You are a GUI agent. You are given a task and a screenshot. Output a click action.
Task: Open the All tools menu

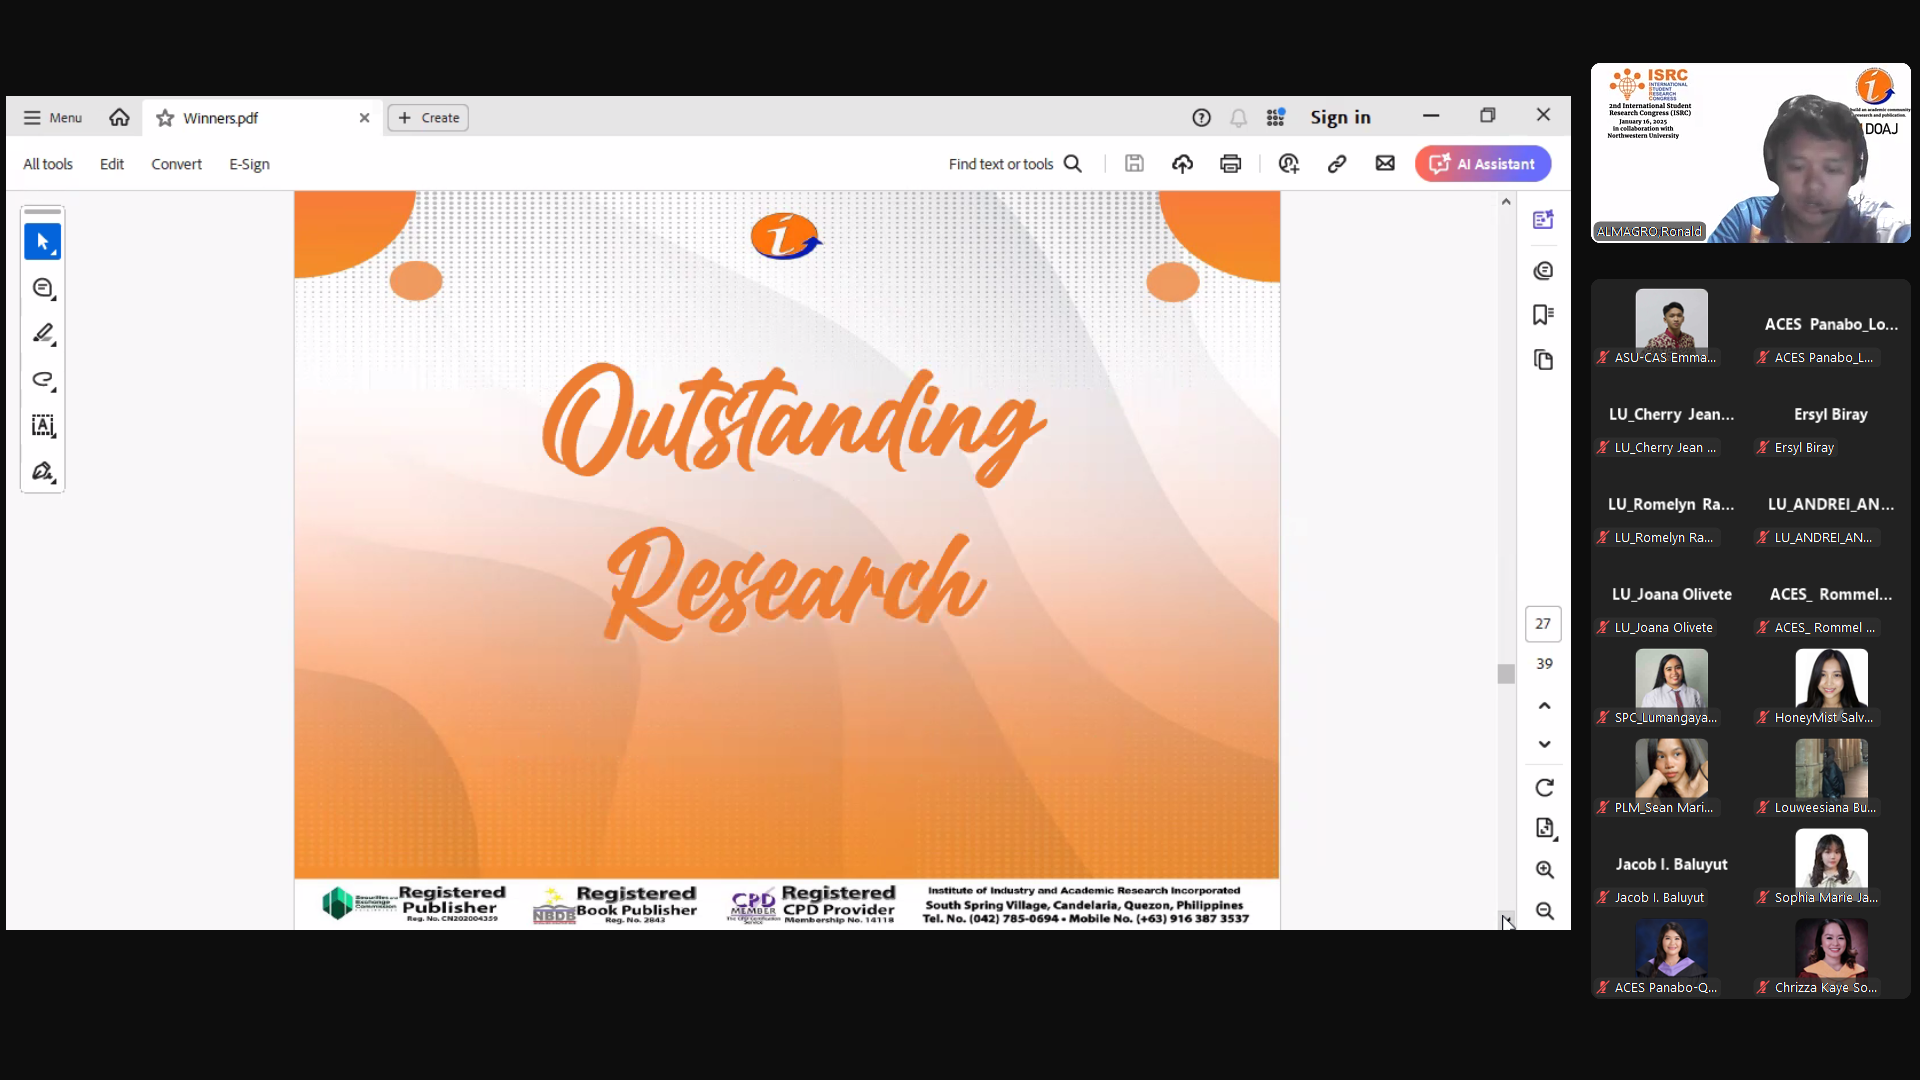[x=48, y=164]
